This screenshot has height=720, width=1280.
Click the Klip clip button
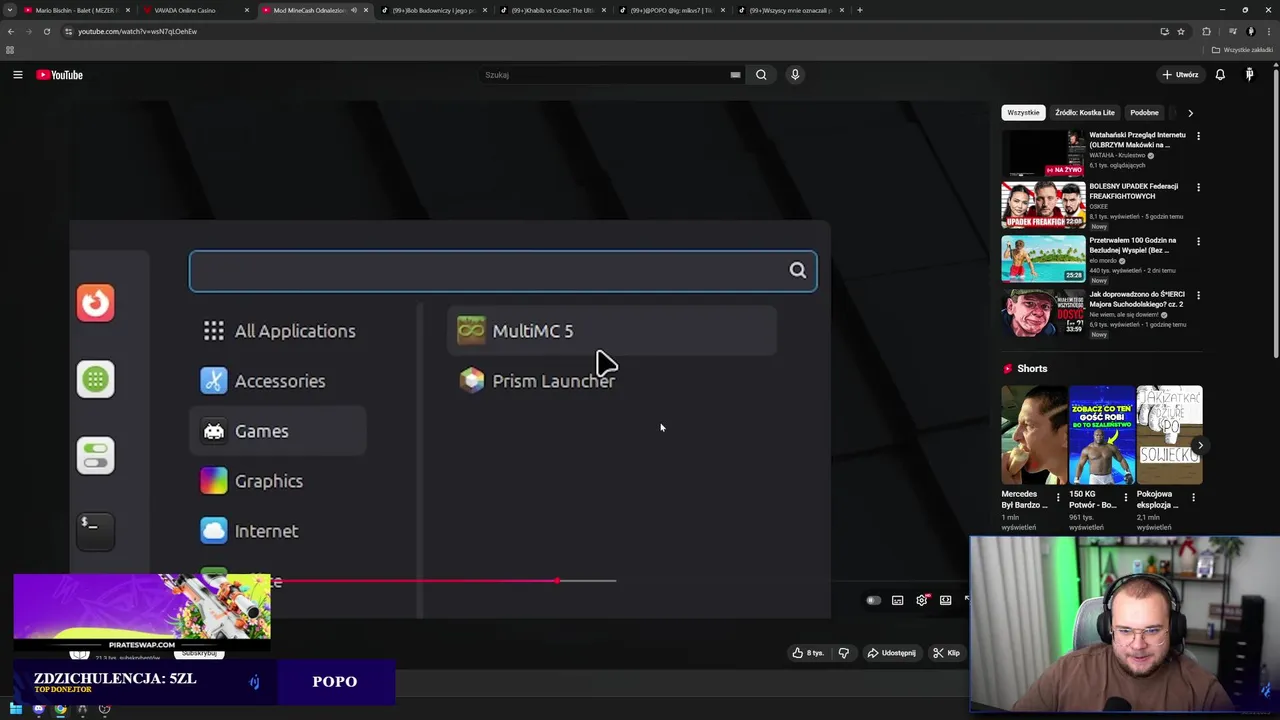[x=946, y=653]
